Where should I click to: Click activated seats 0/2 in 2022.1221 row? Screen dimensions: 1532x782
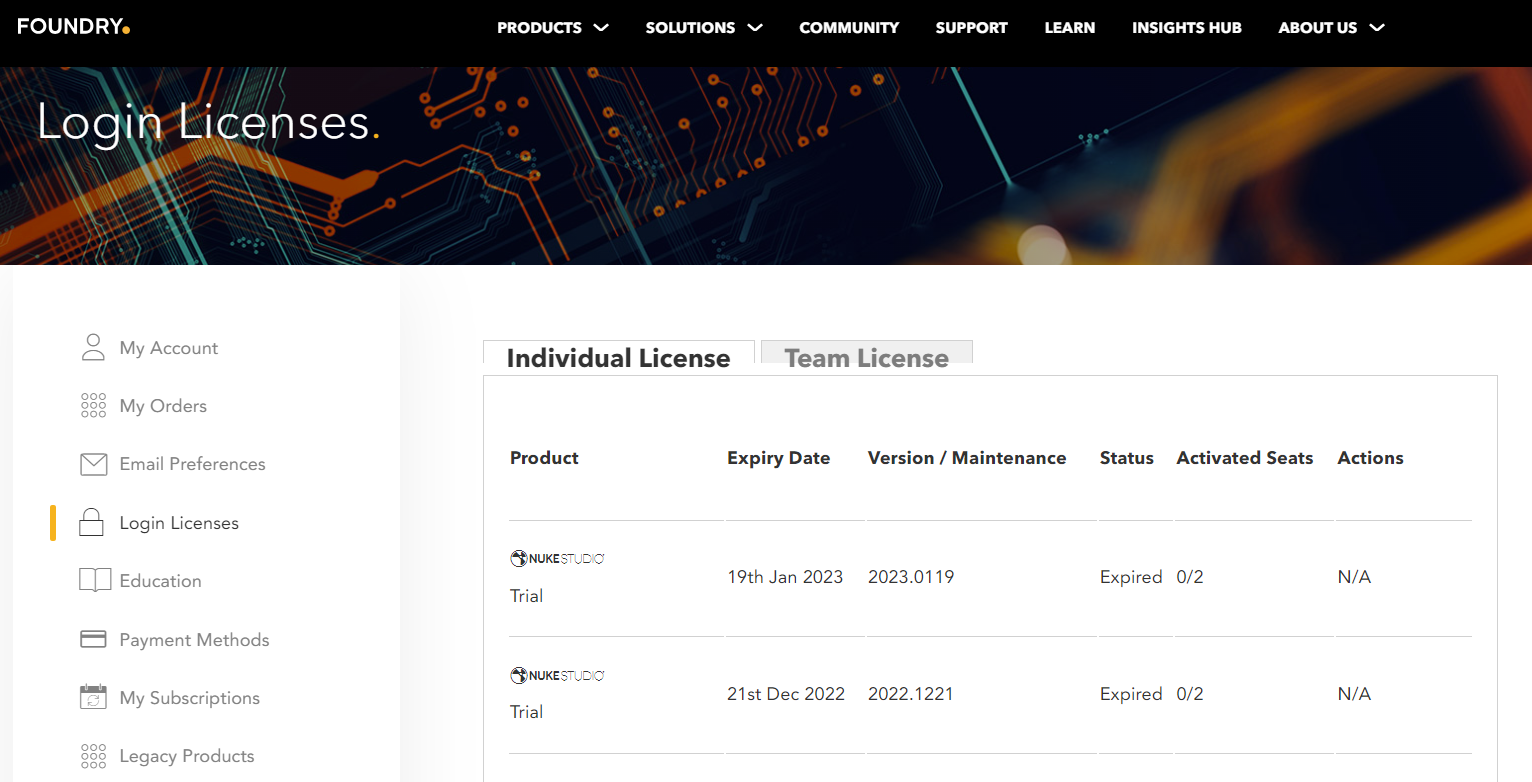(x=1190, y=694)
